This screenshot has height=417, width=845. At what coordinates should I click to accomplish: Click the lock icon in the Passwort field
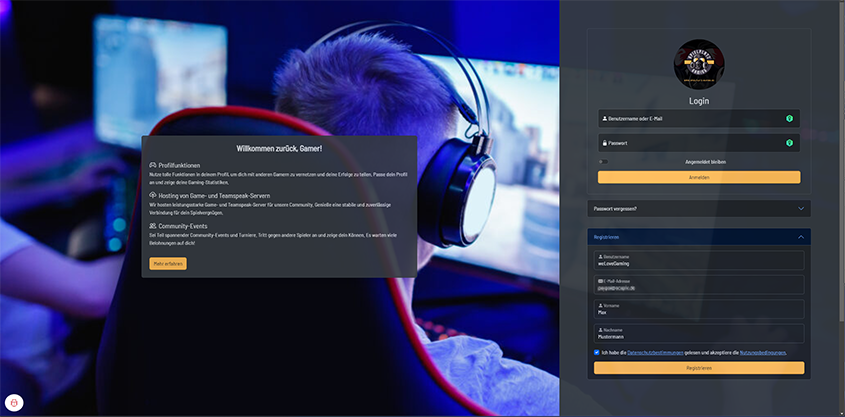click(605, 143)
